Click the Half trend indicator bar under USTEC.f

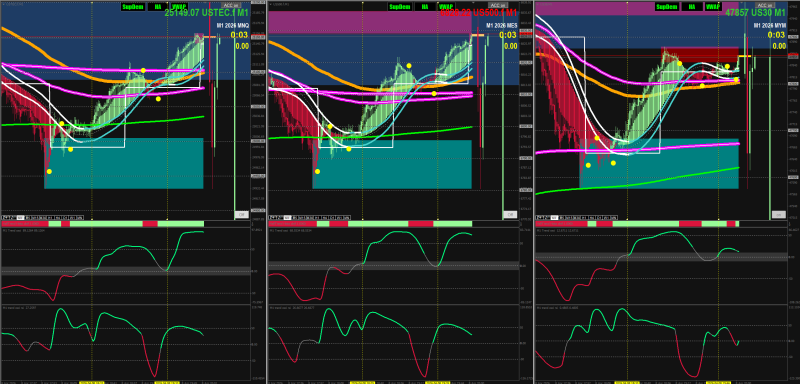(103, 224)
